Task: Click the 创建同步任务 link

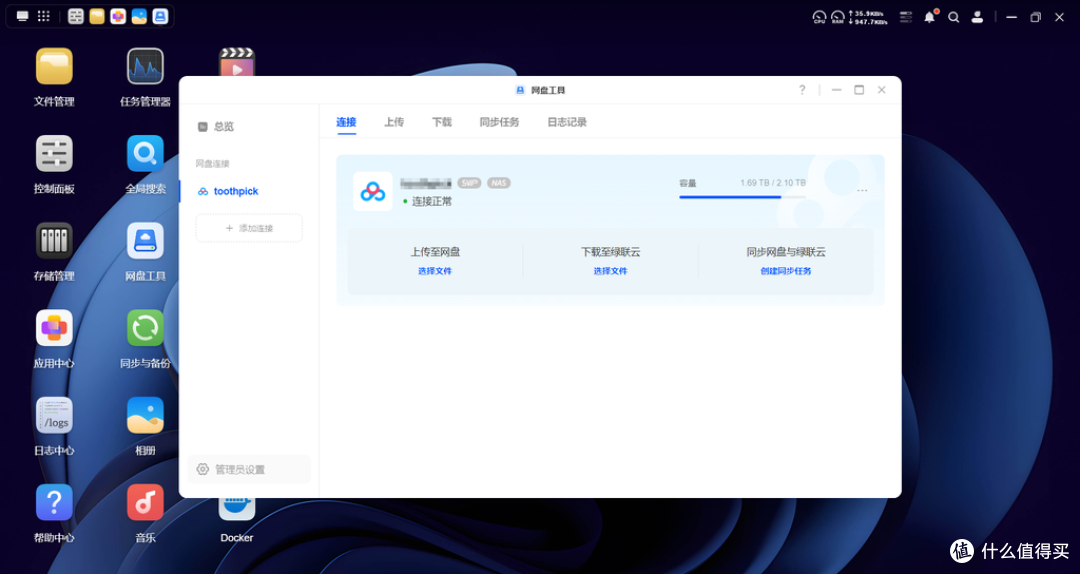Action: pos(786,271)
